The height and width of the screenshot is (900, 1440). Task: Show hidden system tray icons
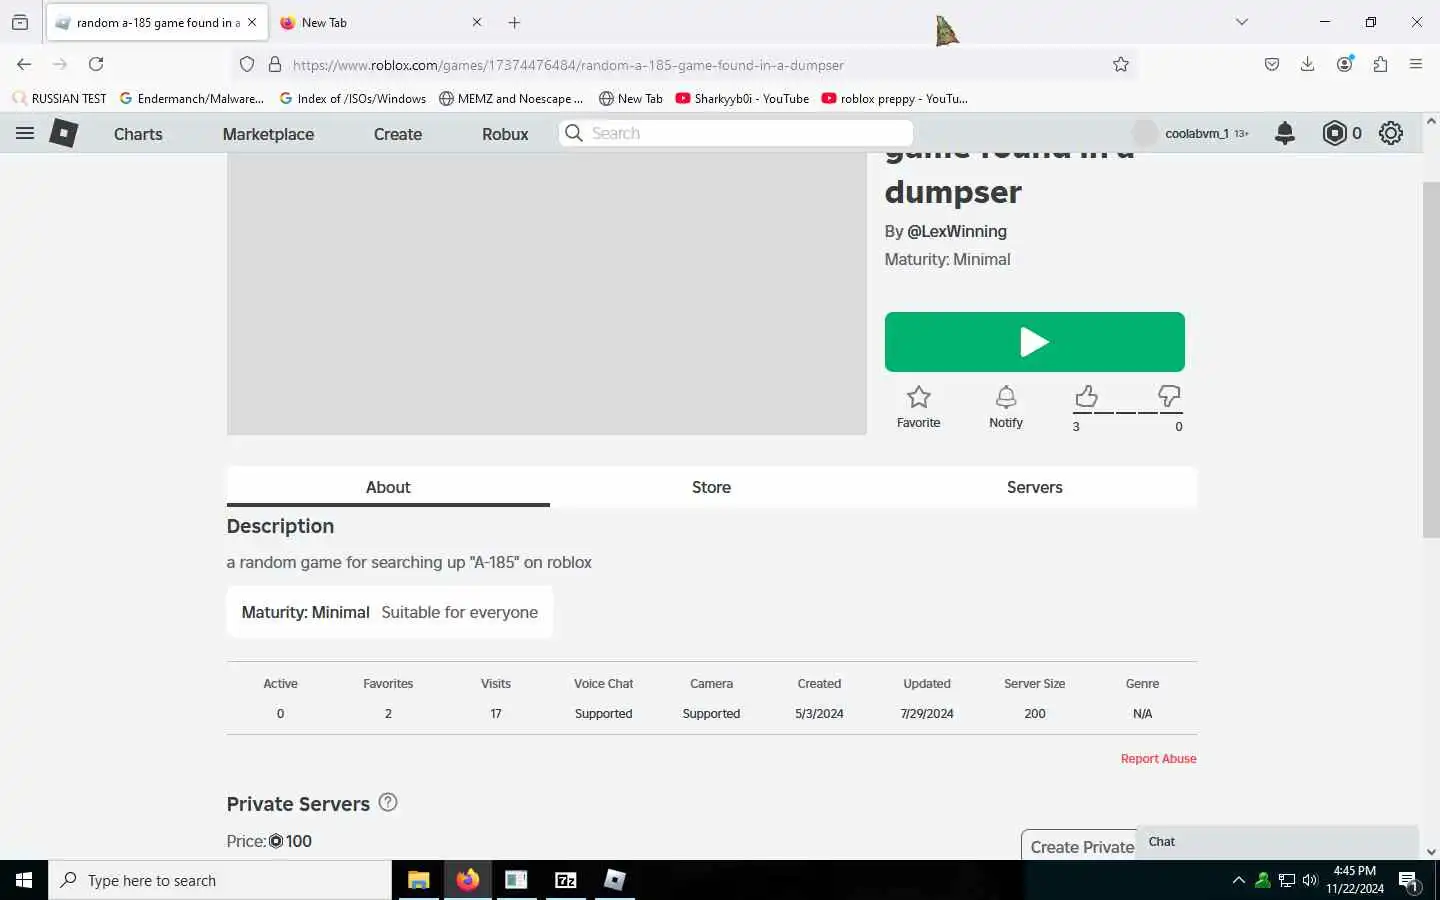pos(1238,880)
